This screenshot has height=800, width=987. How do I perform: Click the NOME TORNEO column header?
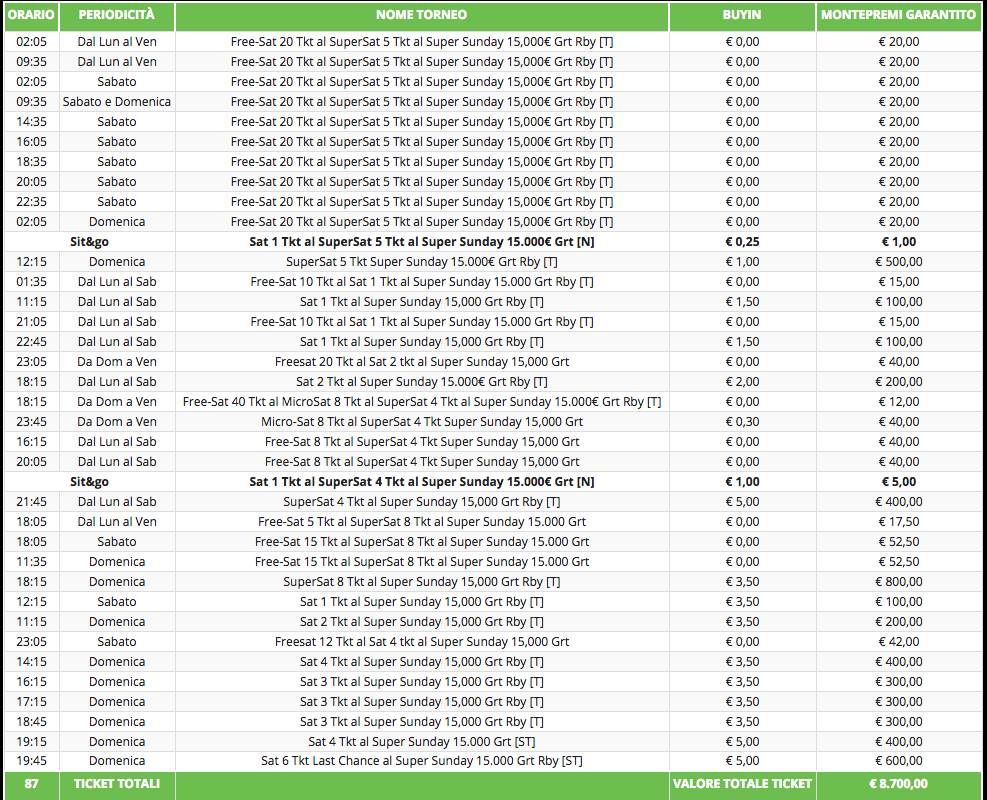pyautogui.click(x=422, y=15)
